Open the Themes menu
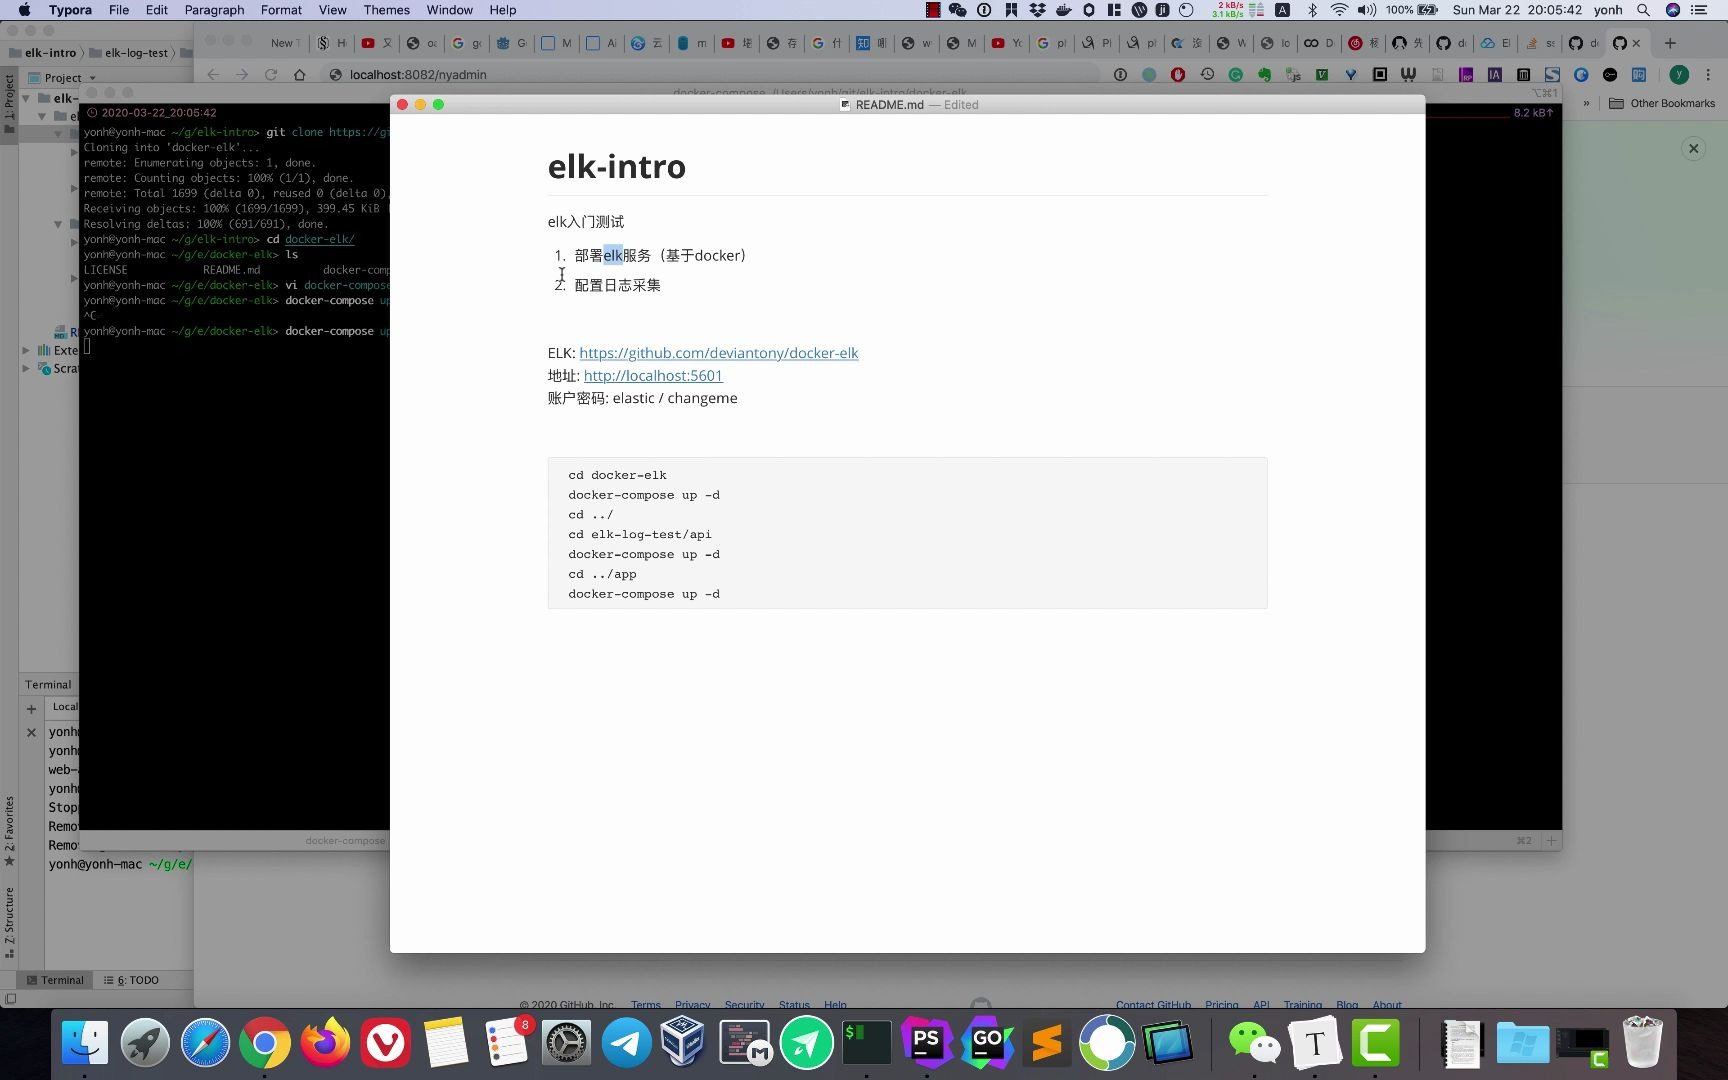 [386, 10]
